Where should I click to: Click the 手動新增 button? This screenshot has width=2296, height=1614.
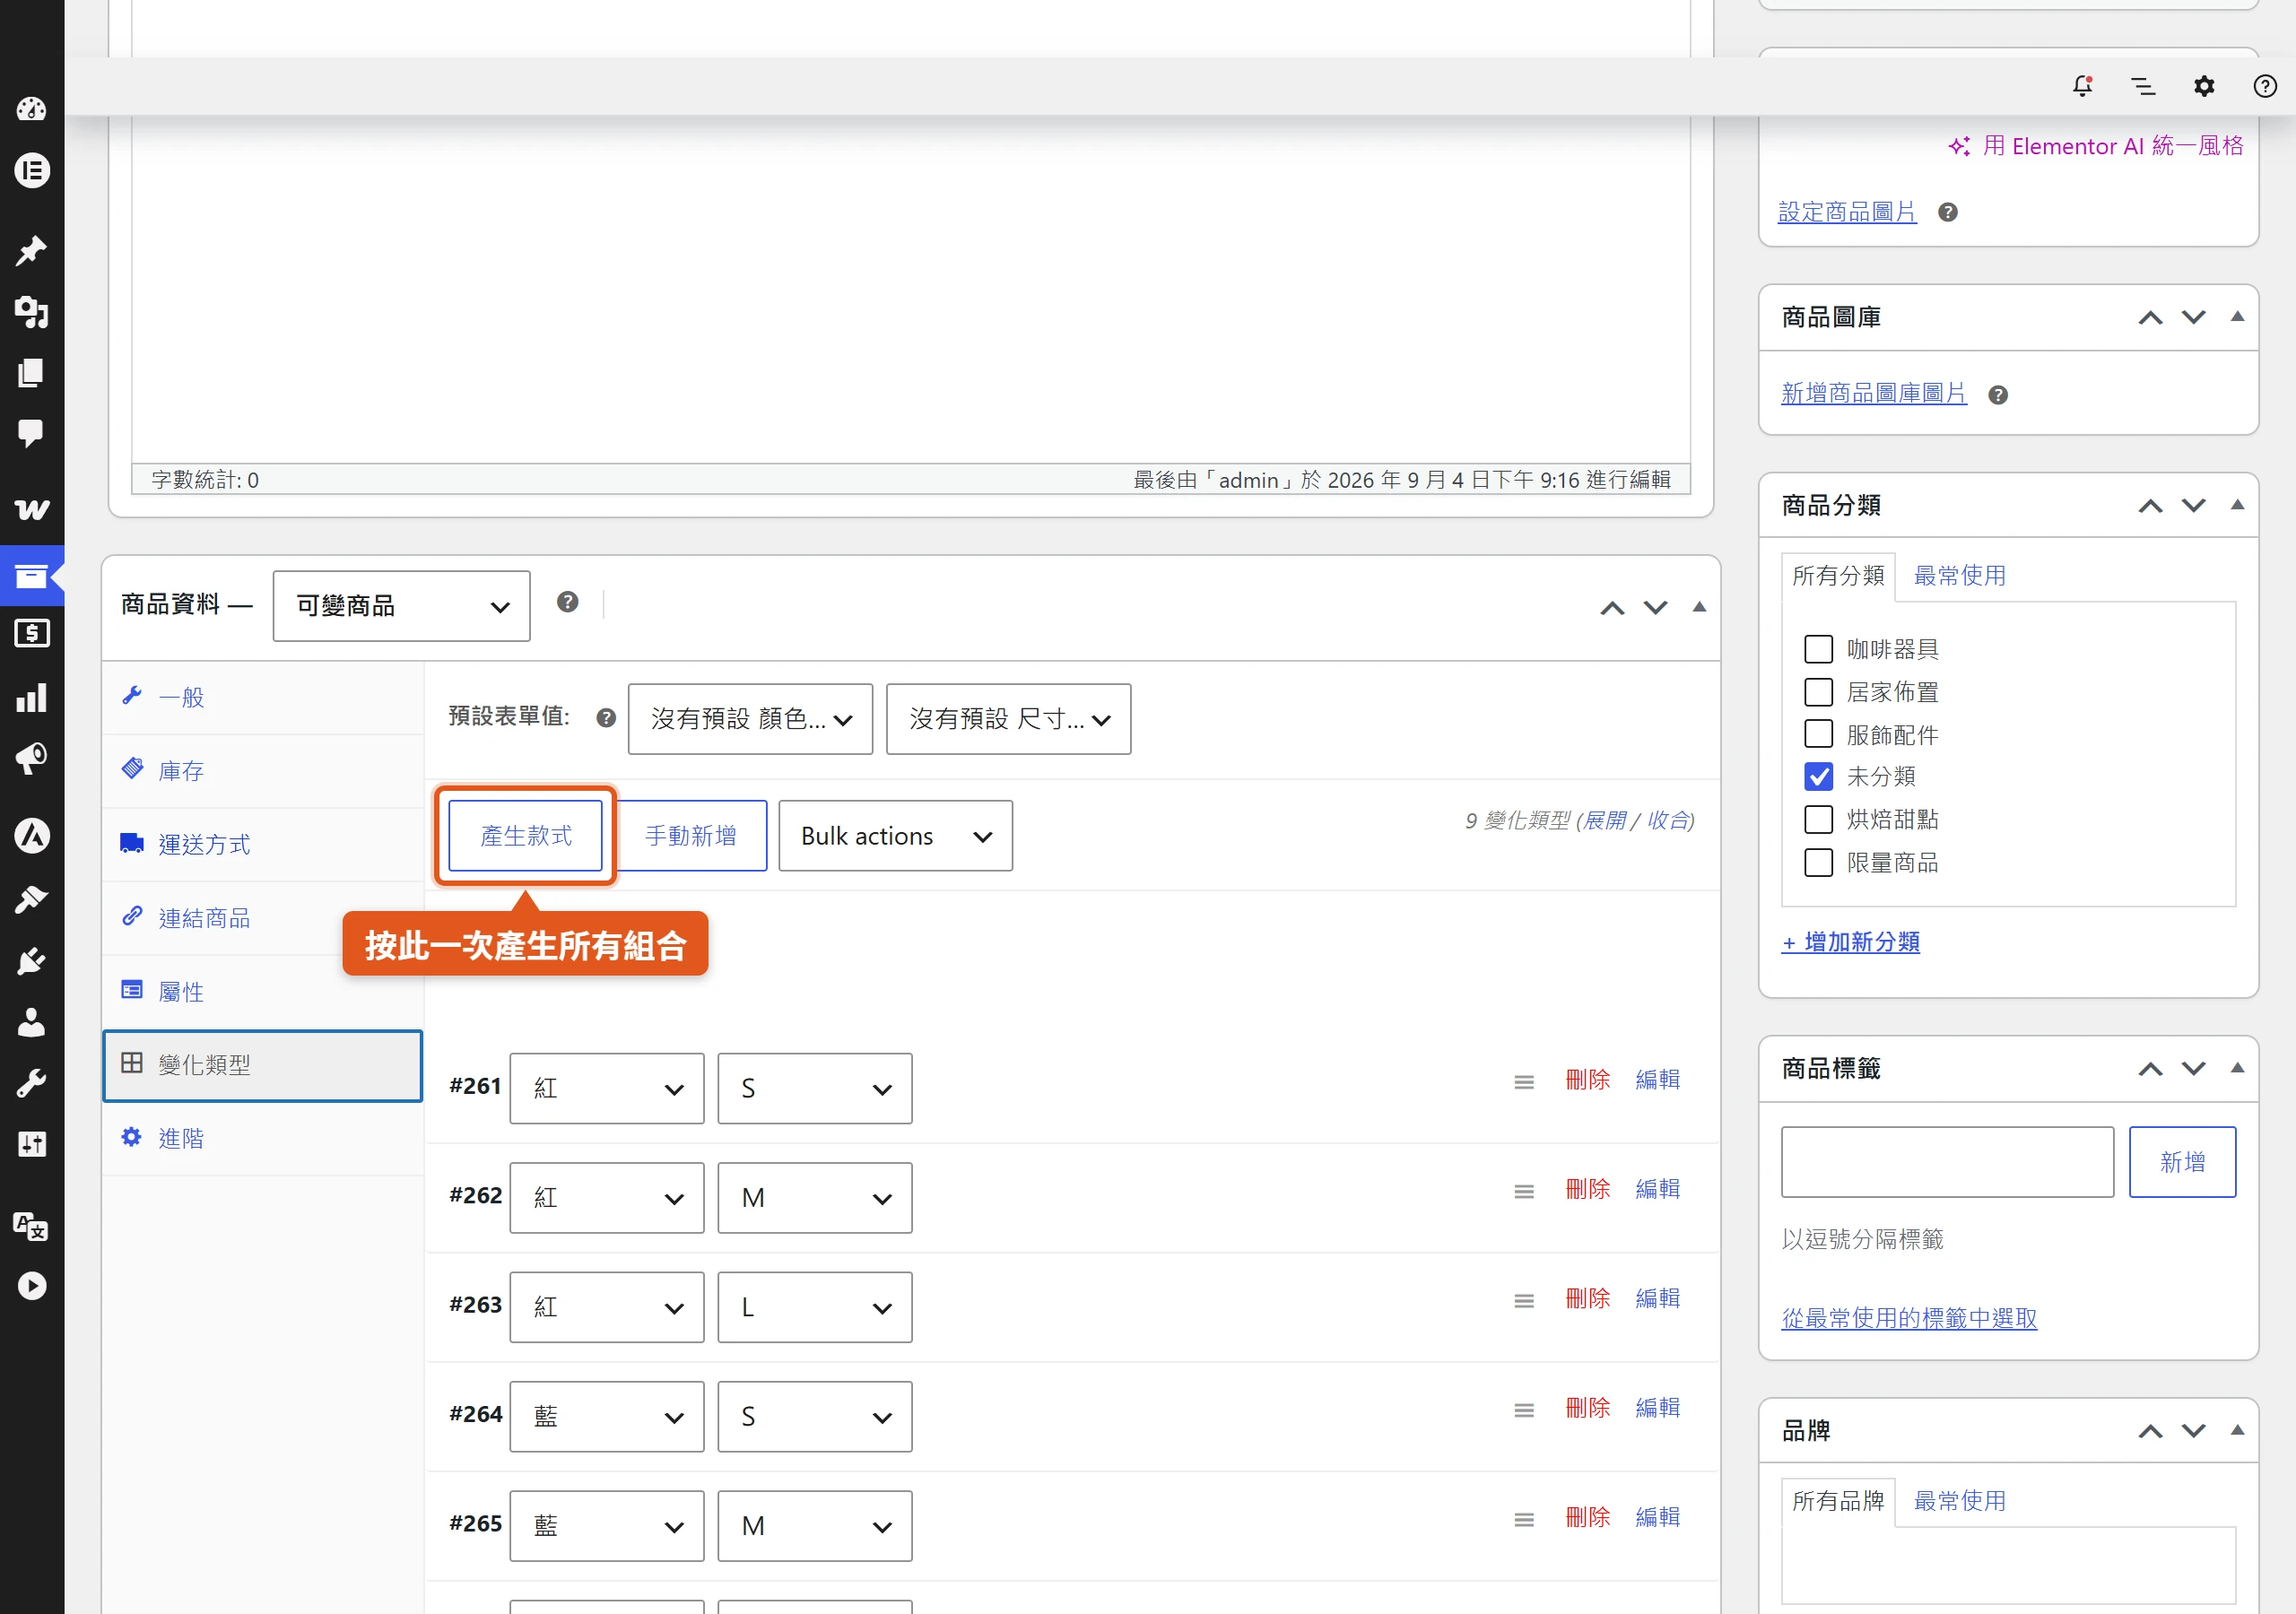691,836
